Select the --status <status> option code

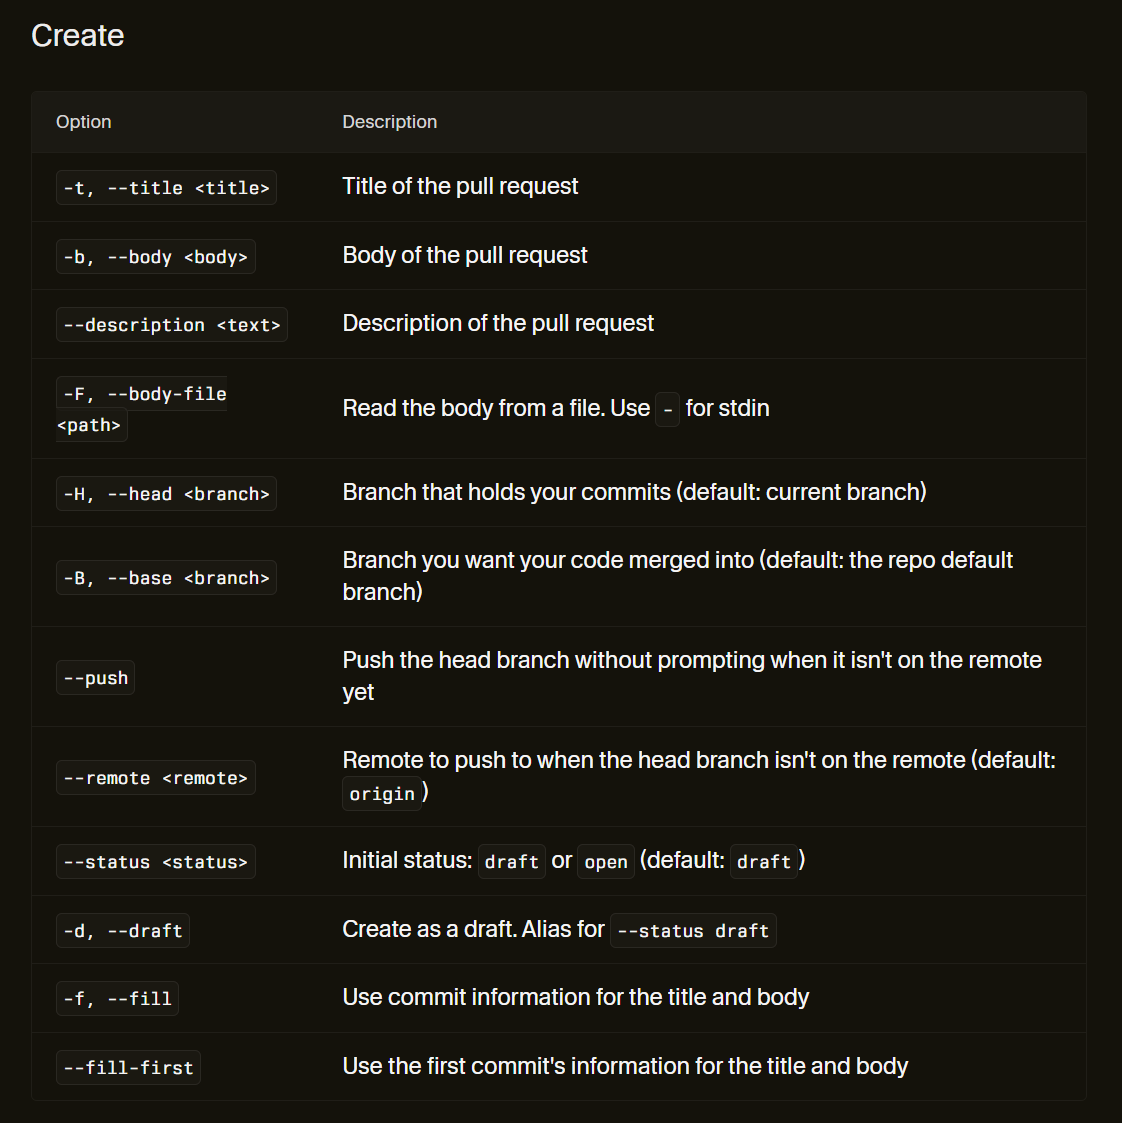pos(155,862)
